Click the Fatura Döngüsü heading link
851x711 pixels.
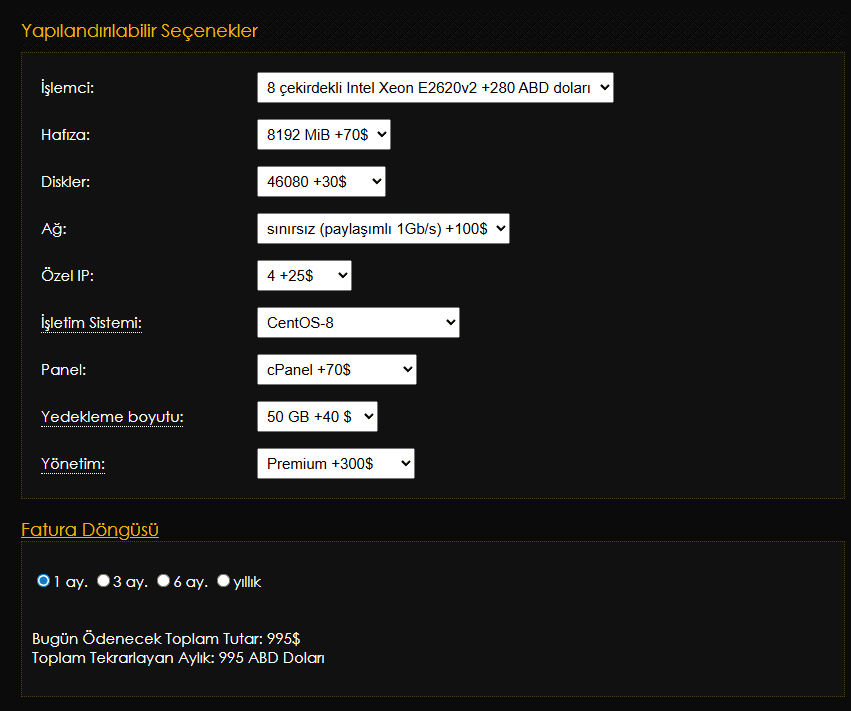tap(90, 530)
